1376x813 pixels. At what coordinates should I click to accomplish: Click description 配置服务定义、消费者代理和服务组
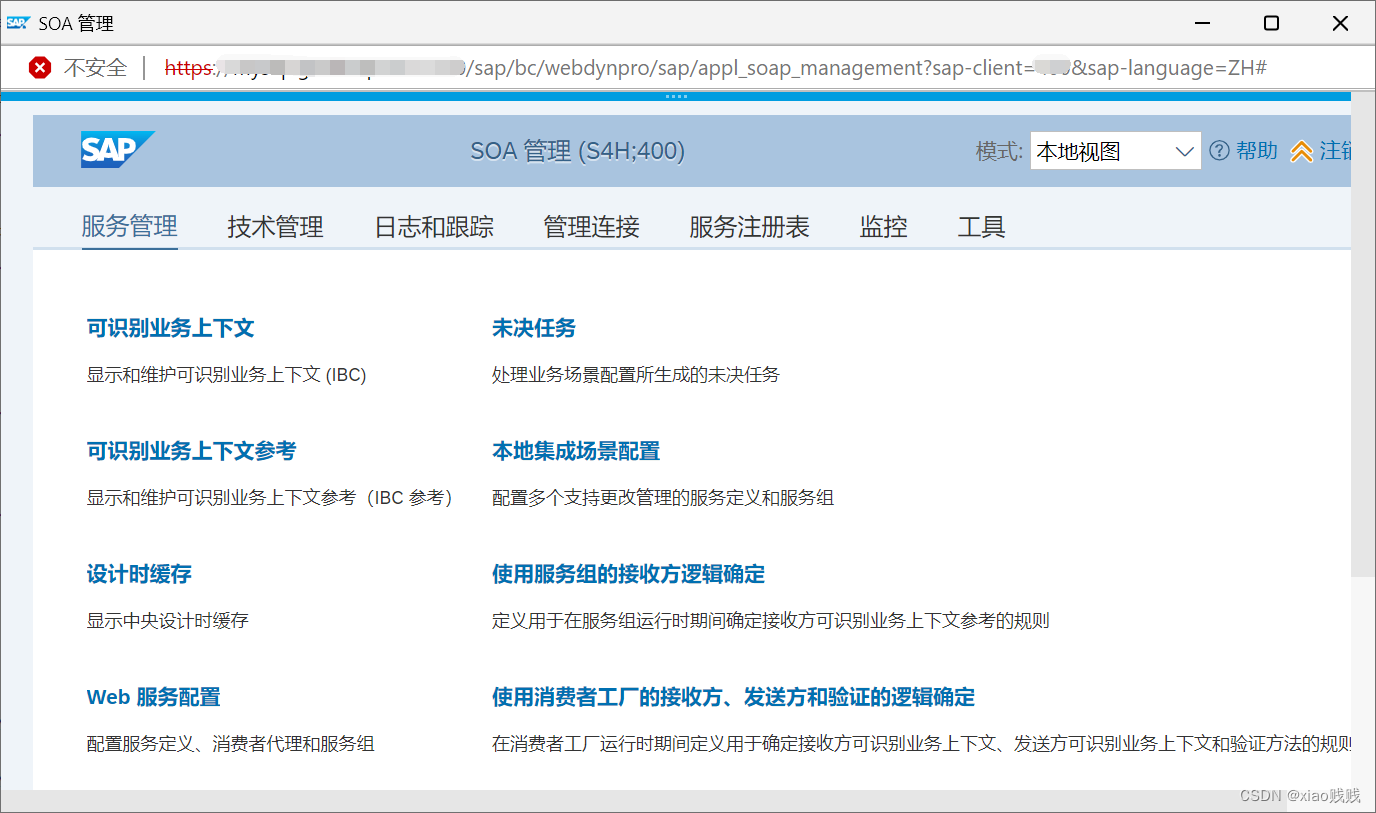(x=231, y=744)
